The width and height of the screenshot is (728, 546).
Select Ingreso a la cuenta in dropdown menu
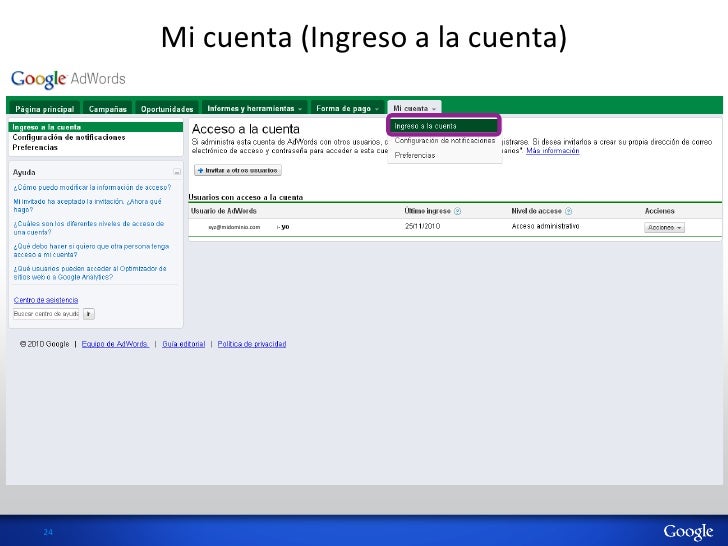443,126
